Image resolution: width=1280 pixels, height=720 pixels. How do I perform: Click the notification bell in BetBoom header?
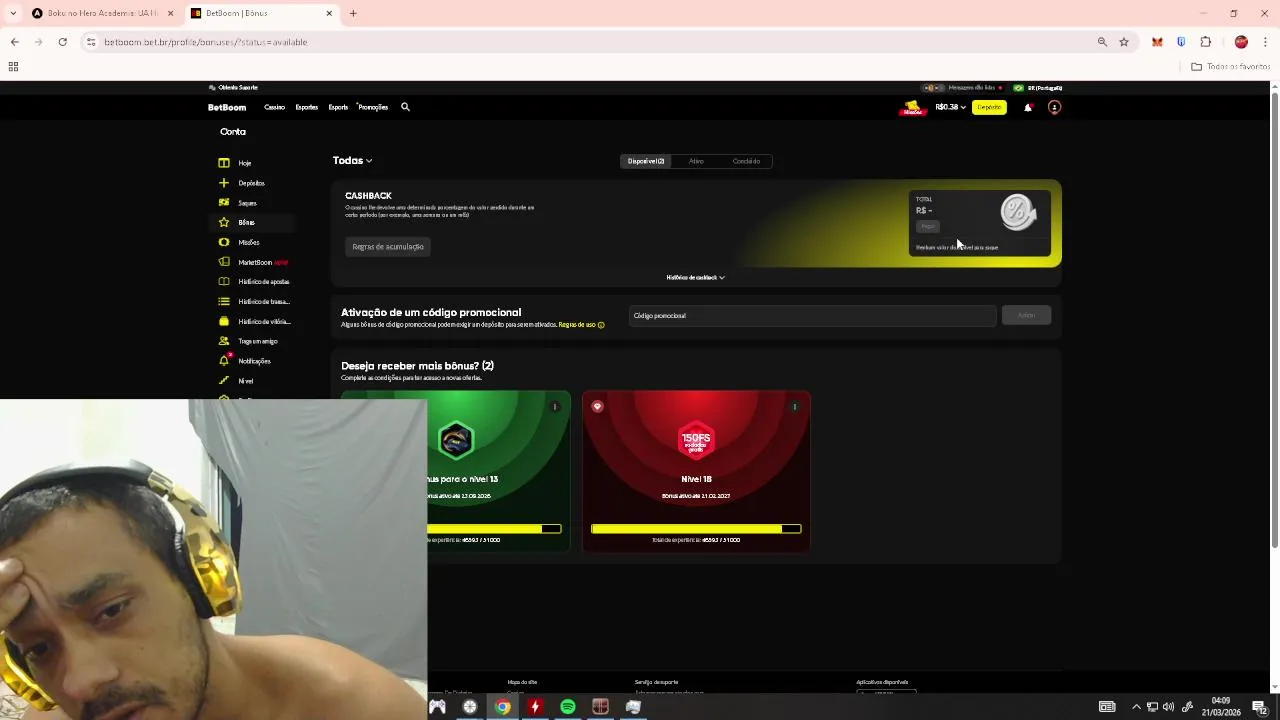[x=1027, y=107]
